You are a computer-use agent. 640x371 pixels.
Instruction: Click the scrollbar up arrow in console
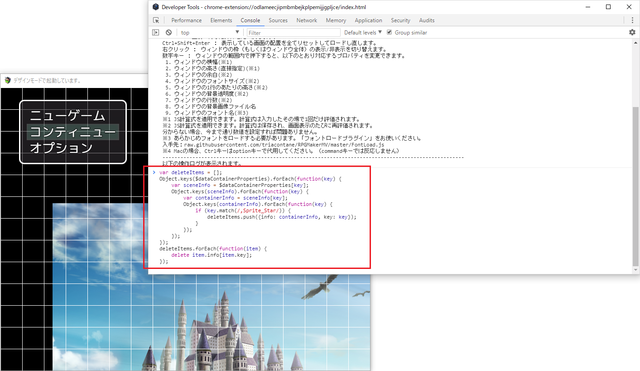click(635, 43)
